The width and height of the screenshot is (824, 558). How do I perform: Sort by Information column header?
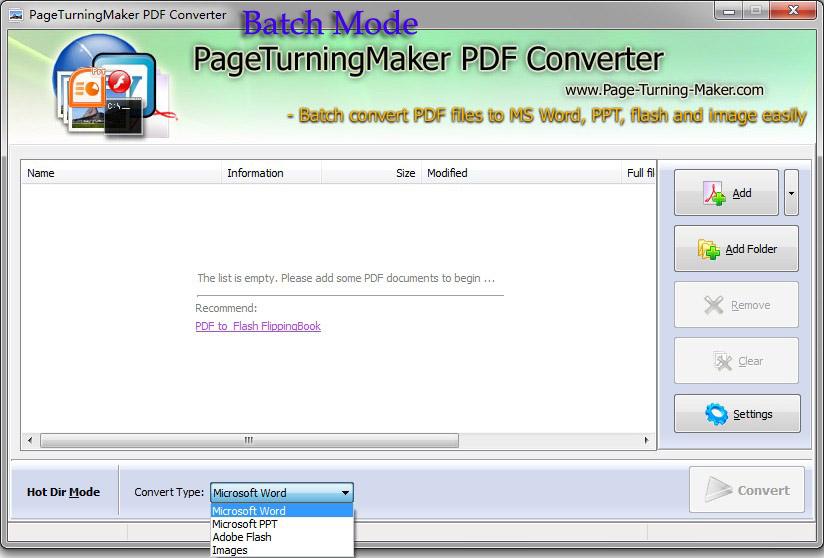272,173
